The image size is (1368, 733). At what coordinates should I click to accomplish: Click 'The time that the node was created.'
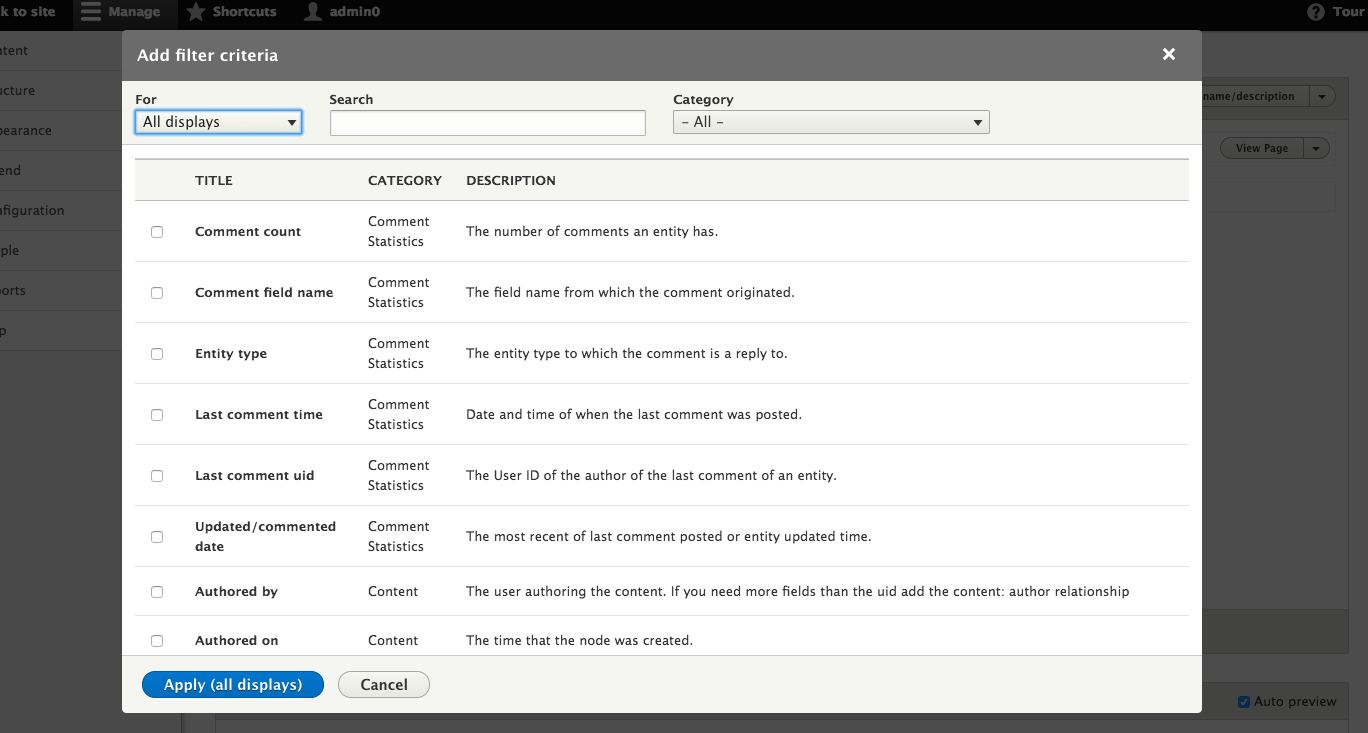(x=580, y=641)
